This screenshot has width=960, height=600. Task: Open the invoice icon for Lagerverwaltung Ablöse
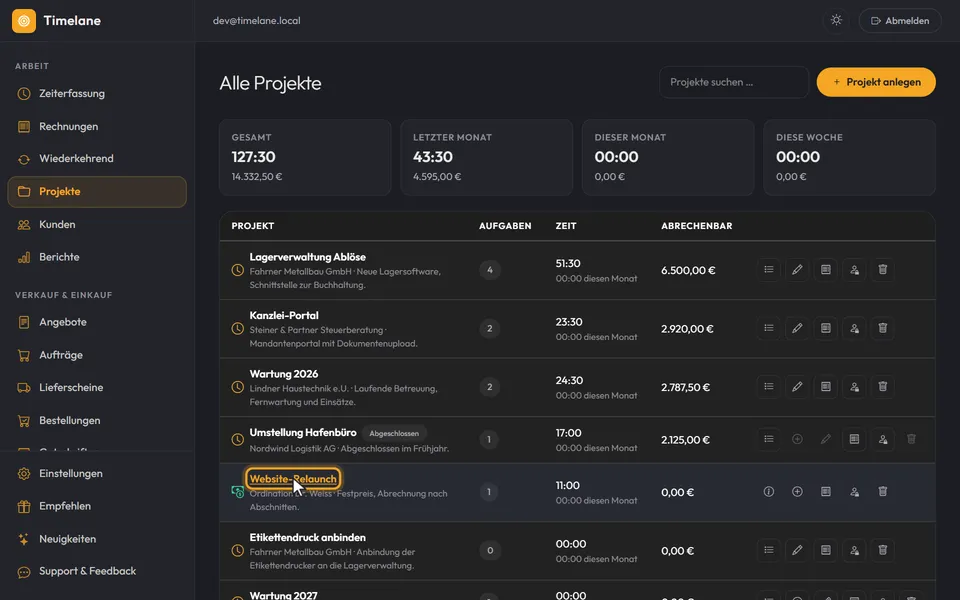click(x=825, y=269)
